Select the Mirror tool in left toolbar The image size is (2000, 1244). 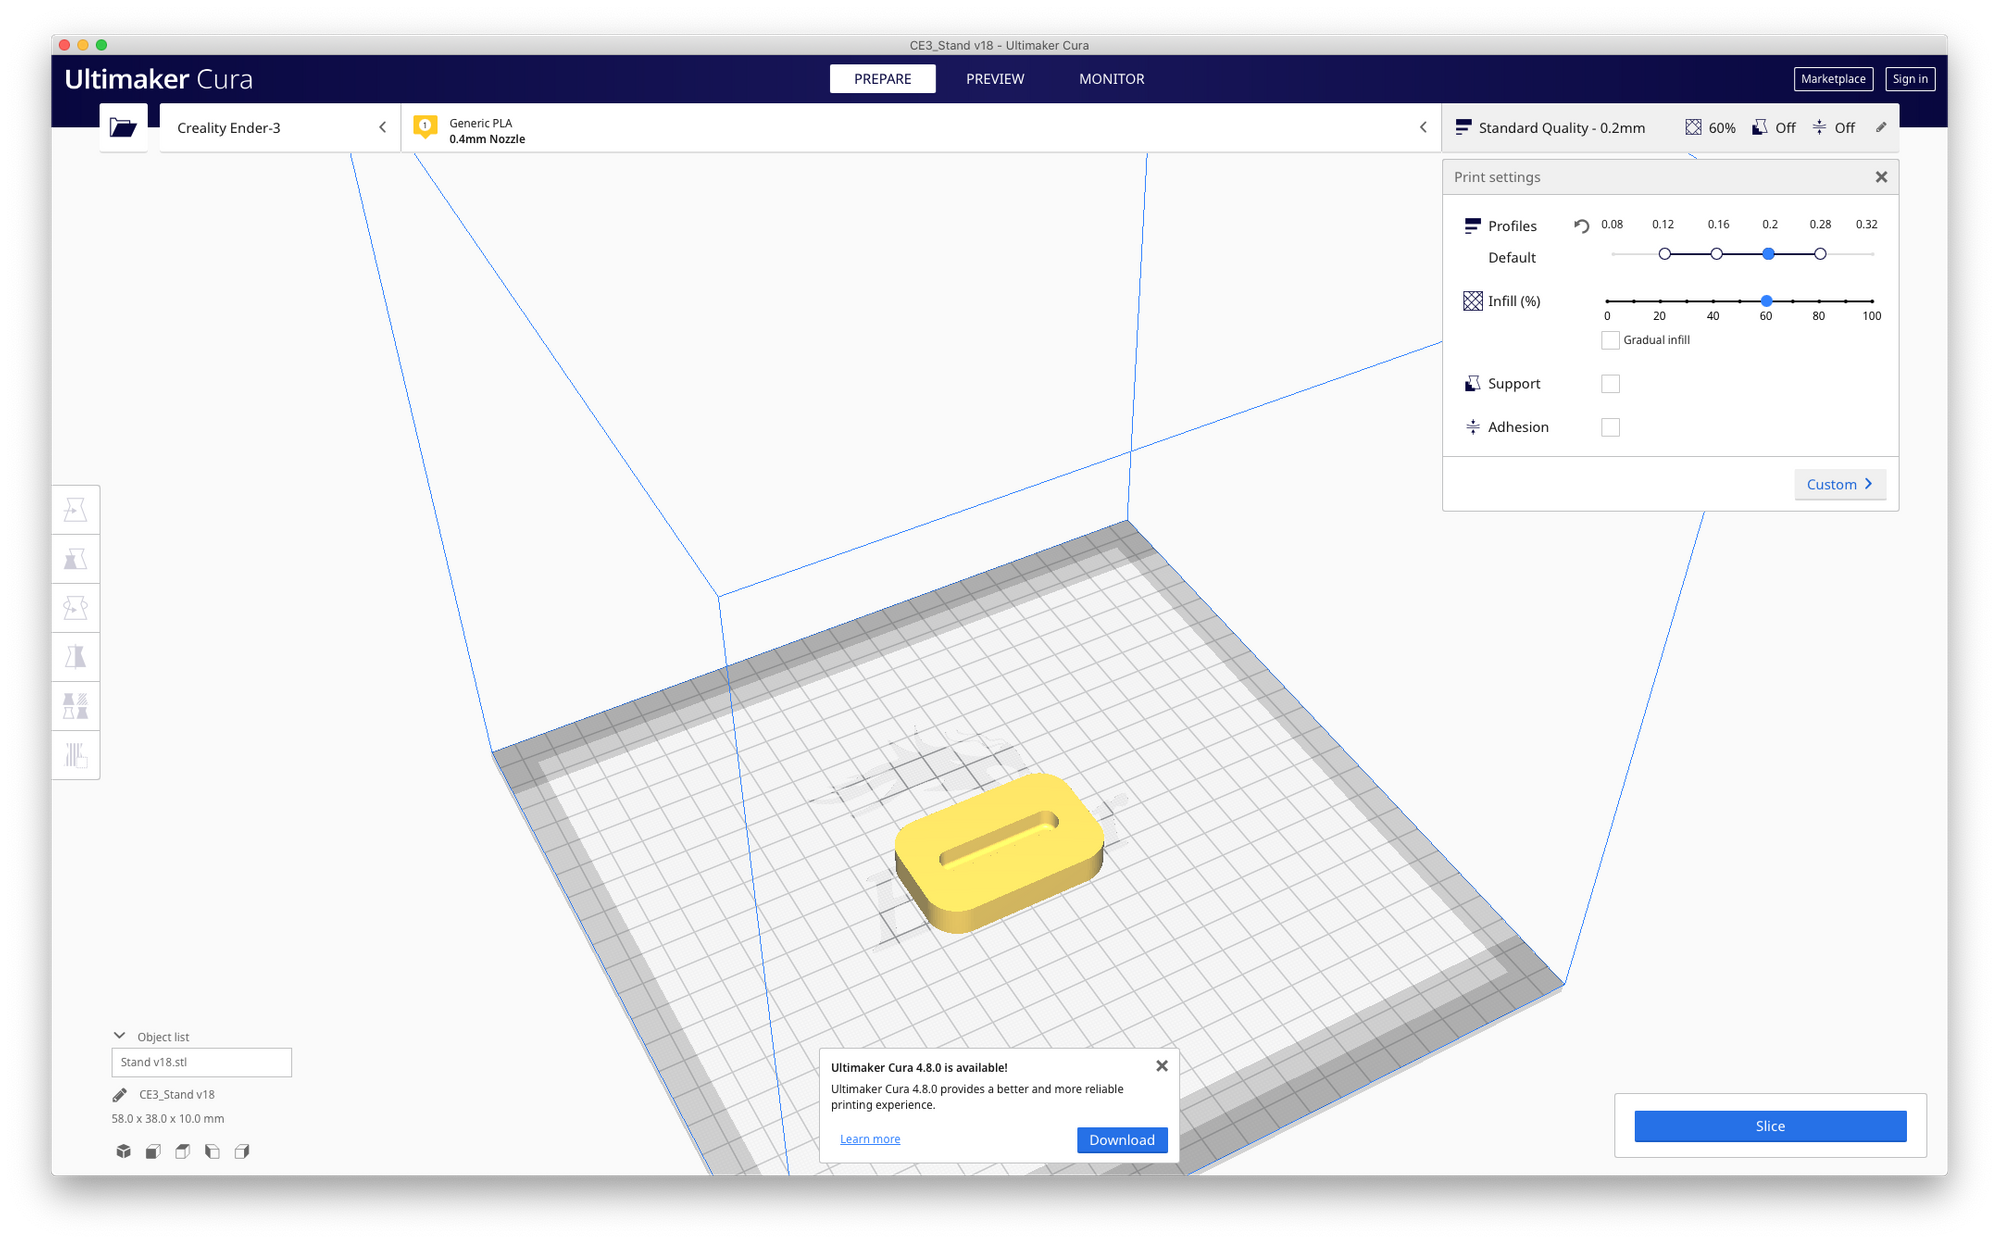pyautogui.click(x=76, y=656)
